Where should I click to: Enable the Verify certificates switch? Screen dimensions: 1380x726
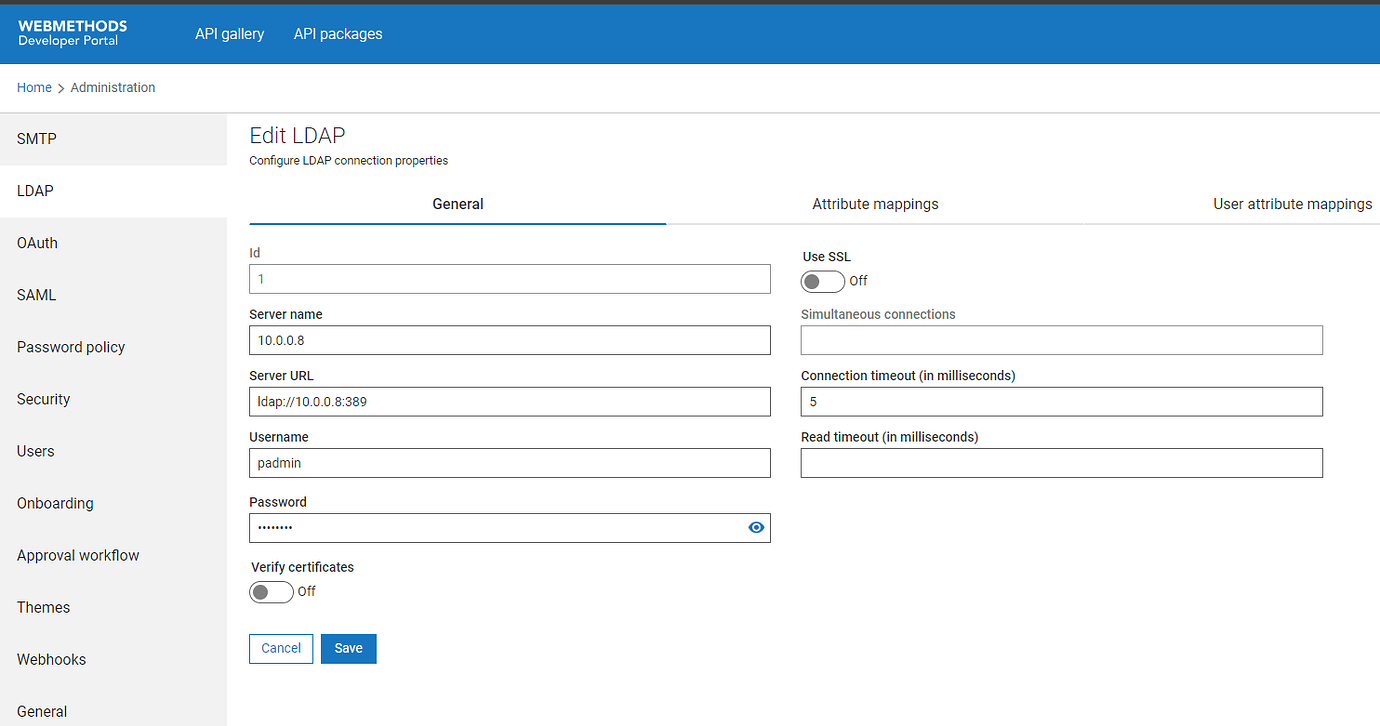click(271, 592)
